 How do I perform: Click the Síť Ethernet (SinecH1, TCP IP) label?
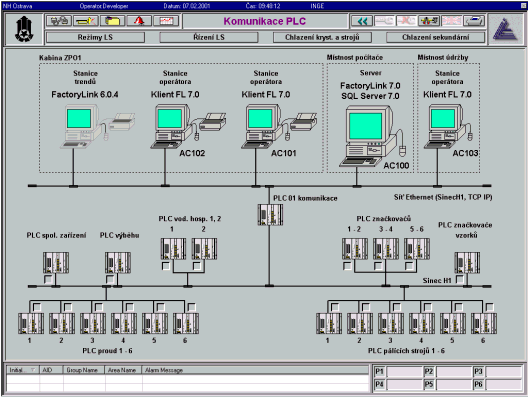pos(443,197)
